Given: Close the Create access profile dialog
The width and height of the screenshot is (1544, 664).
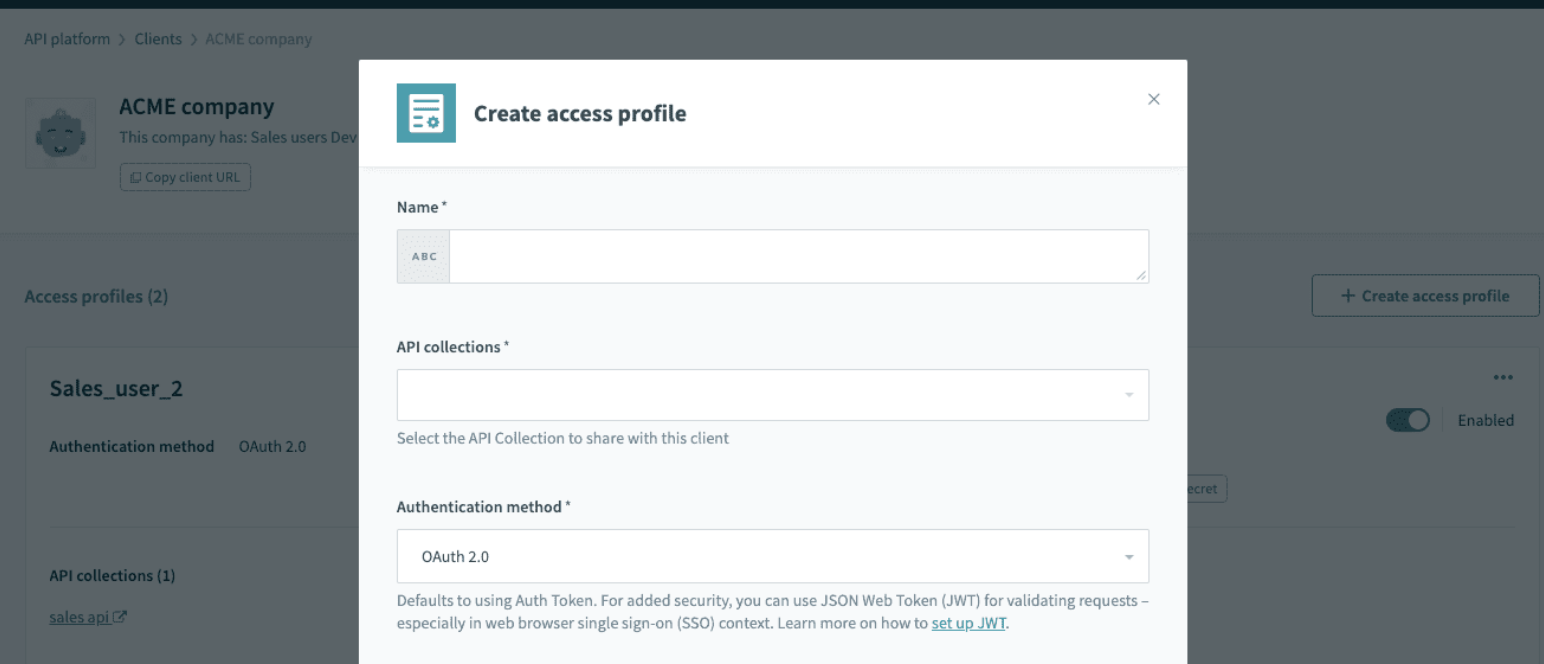Looking at the screenshot, I should pyautogui.click(x=1153, y=99).
